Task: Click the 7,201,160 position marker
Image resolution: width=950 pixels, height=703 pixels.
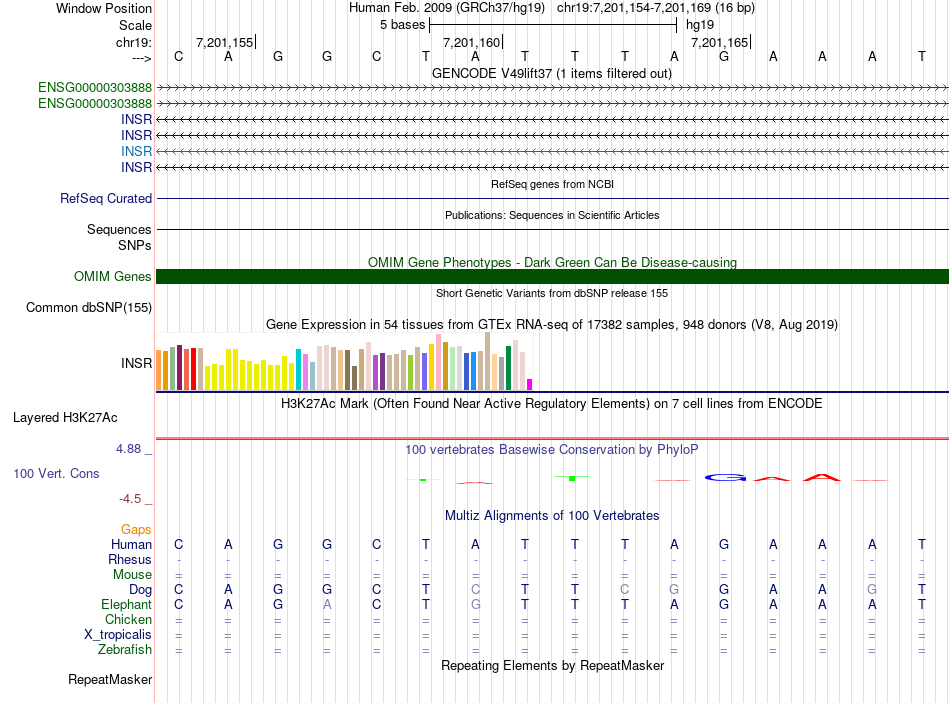Action: pos(472,42)
